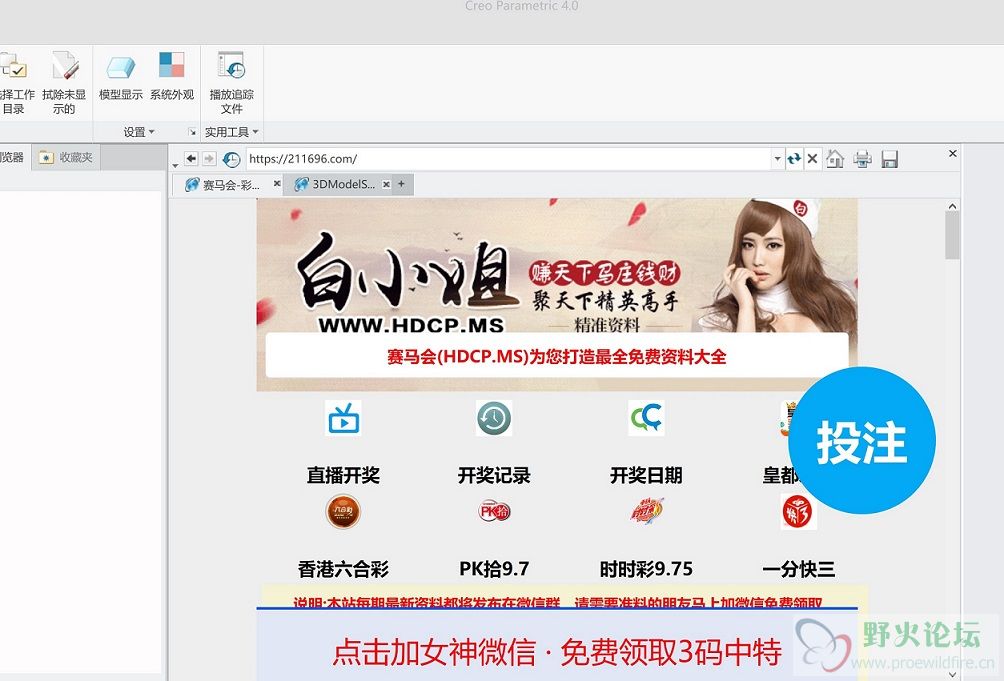1004x681 pixels.
Task: Click the 一分快三 red logo icon
Action: 798,511
